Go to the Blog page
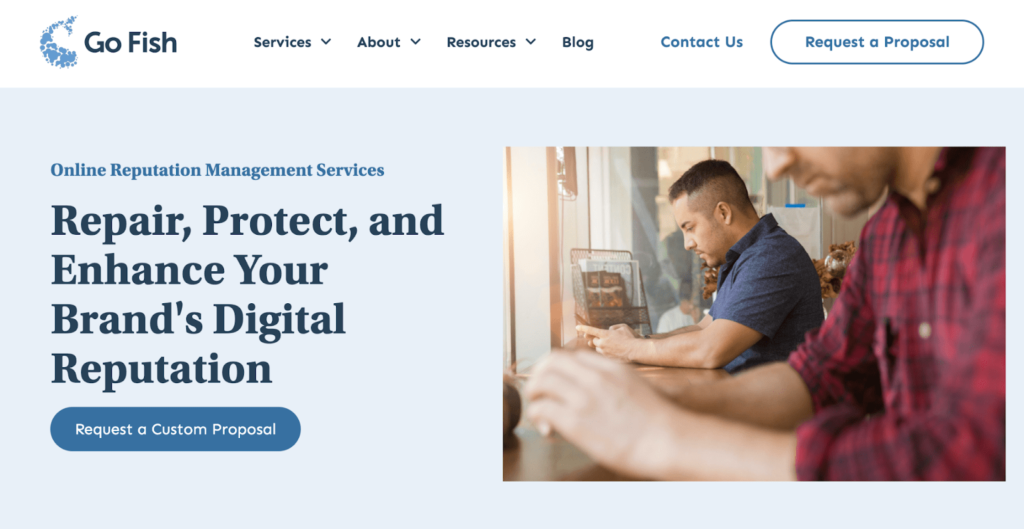 tap(578, 42)
